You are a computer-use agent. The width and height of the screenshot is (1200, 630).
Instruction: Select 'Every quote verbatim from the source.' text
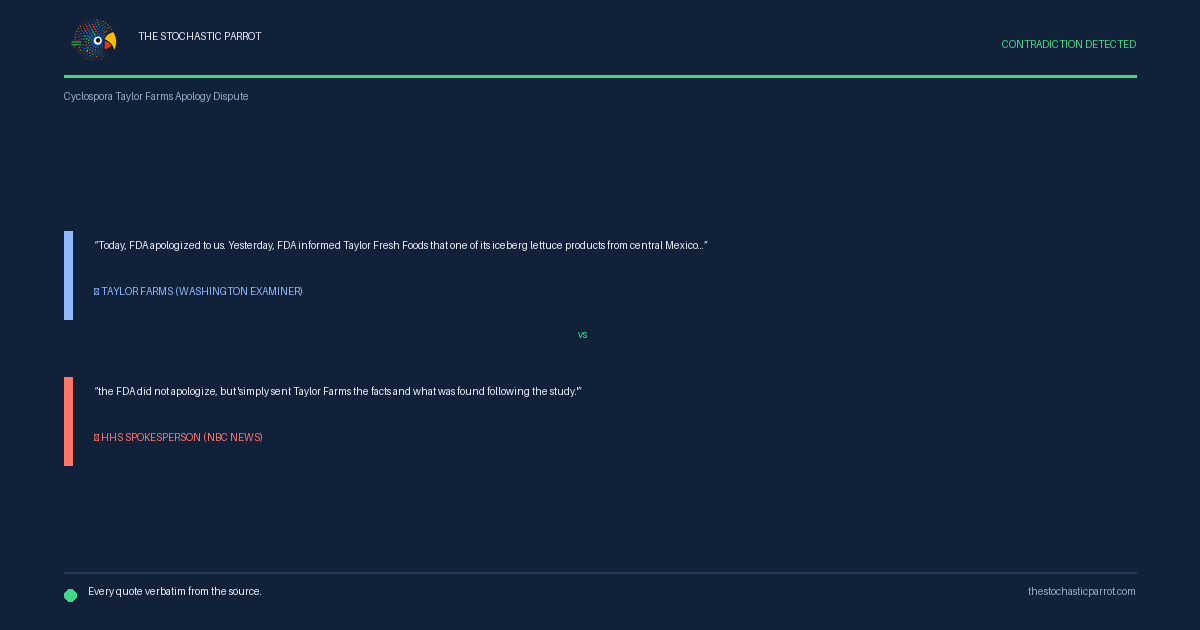point(175,591)
